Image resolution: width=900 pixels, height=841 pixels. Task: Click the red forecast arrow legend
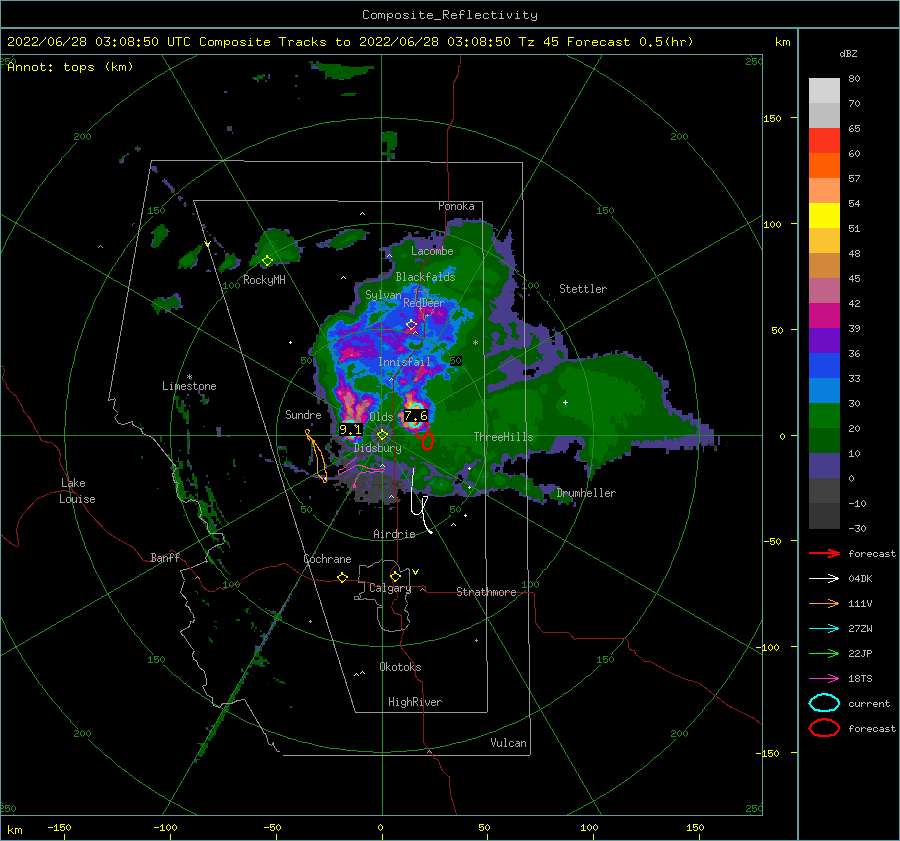[x=824, y=553]
